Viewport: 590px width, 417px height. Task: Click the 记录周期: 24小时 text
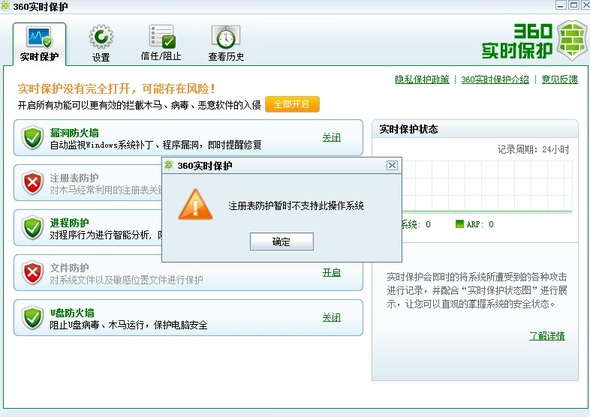[x=533, y=149]
